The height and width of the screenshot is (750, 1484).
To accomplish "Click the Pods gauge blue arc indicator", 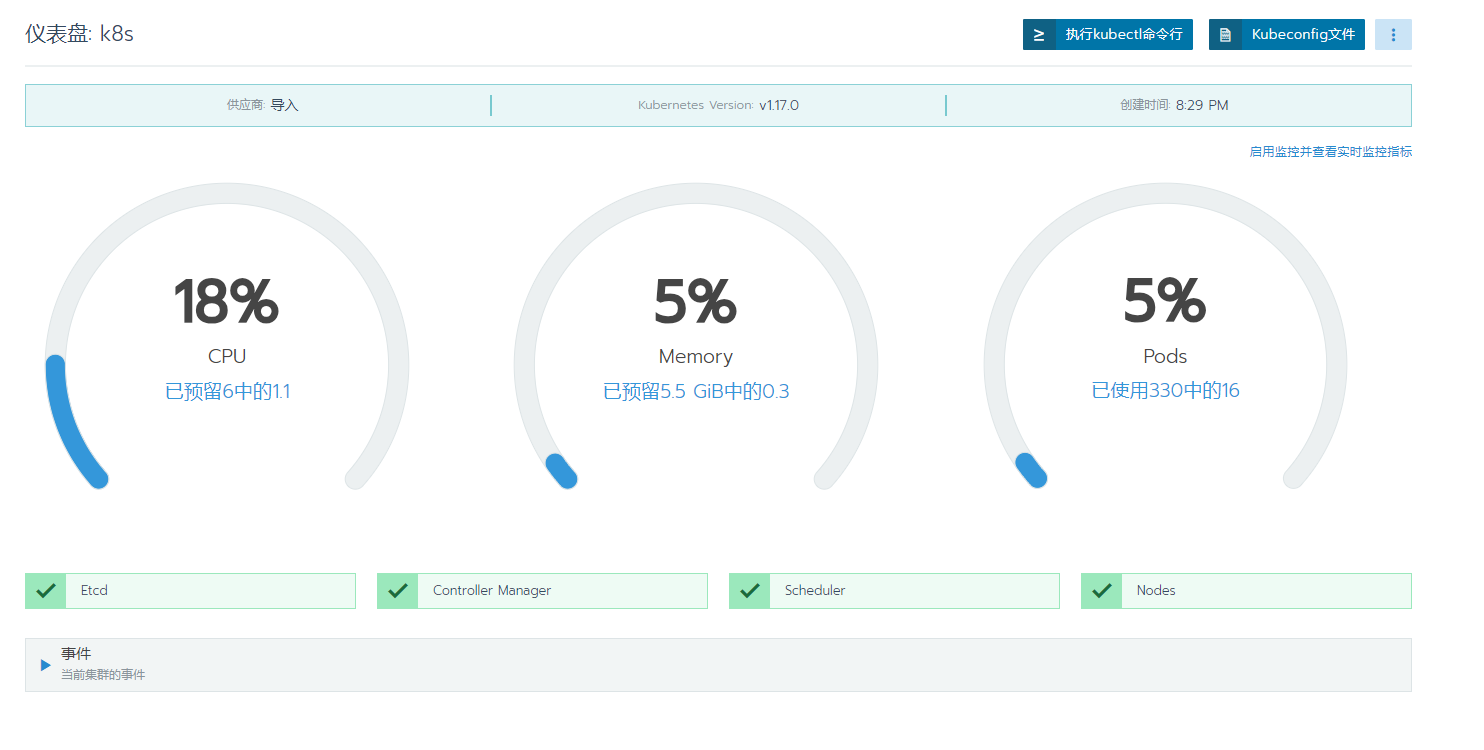I will [1031, 471].
